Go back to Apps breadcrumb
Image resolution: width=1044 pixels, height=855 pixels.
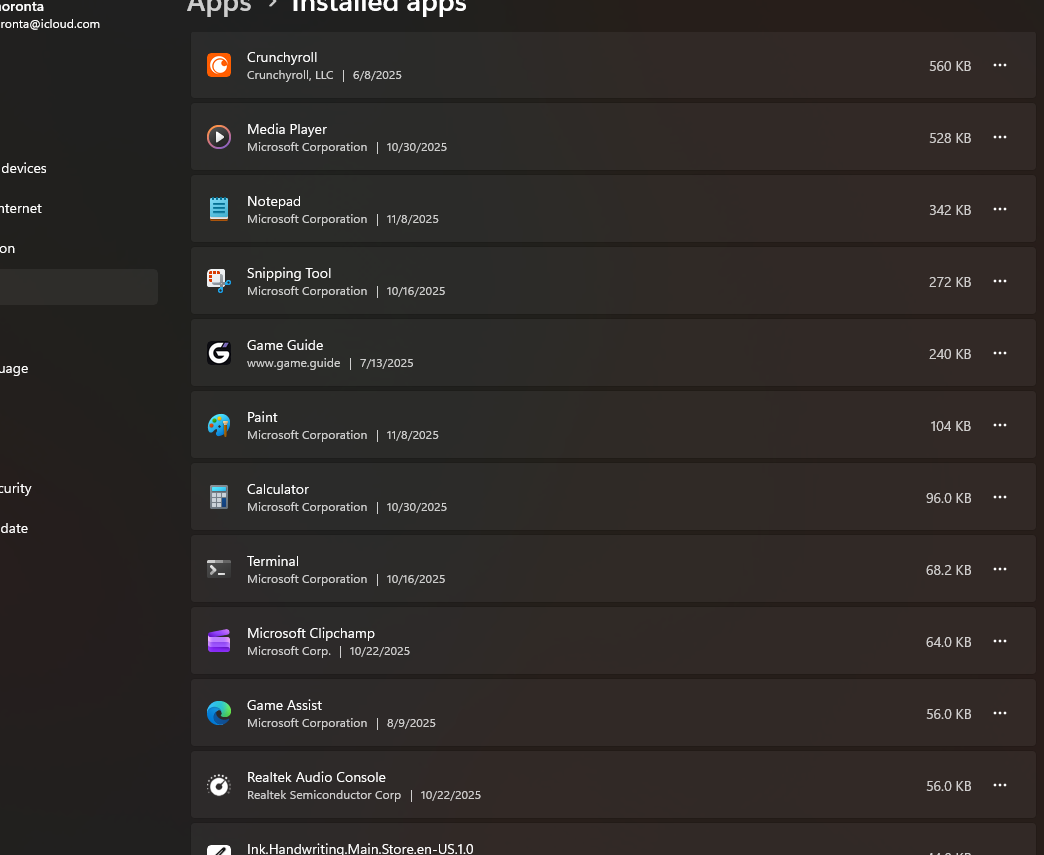click(x=219, y=6)
